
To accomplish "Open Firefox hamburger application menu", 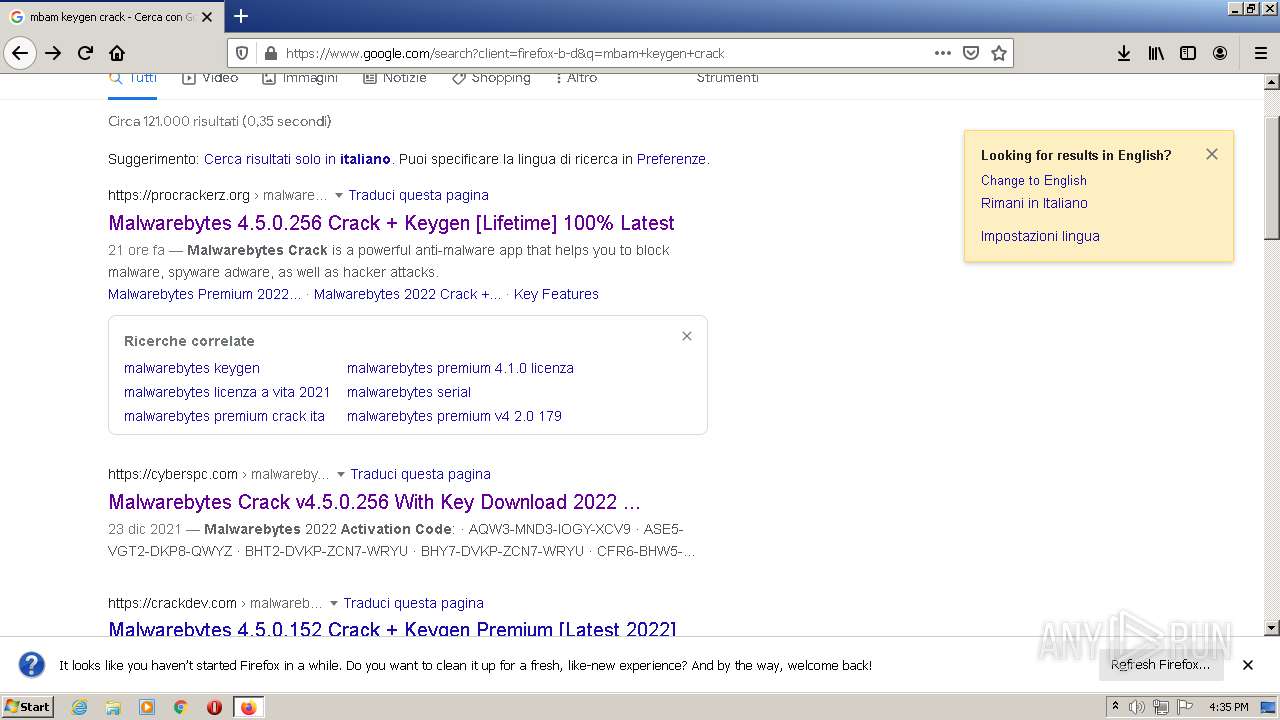I will pos(1260,53).
